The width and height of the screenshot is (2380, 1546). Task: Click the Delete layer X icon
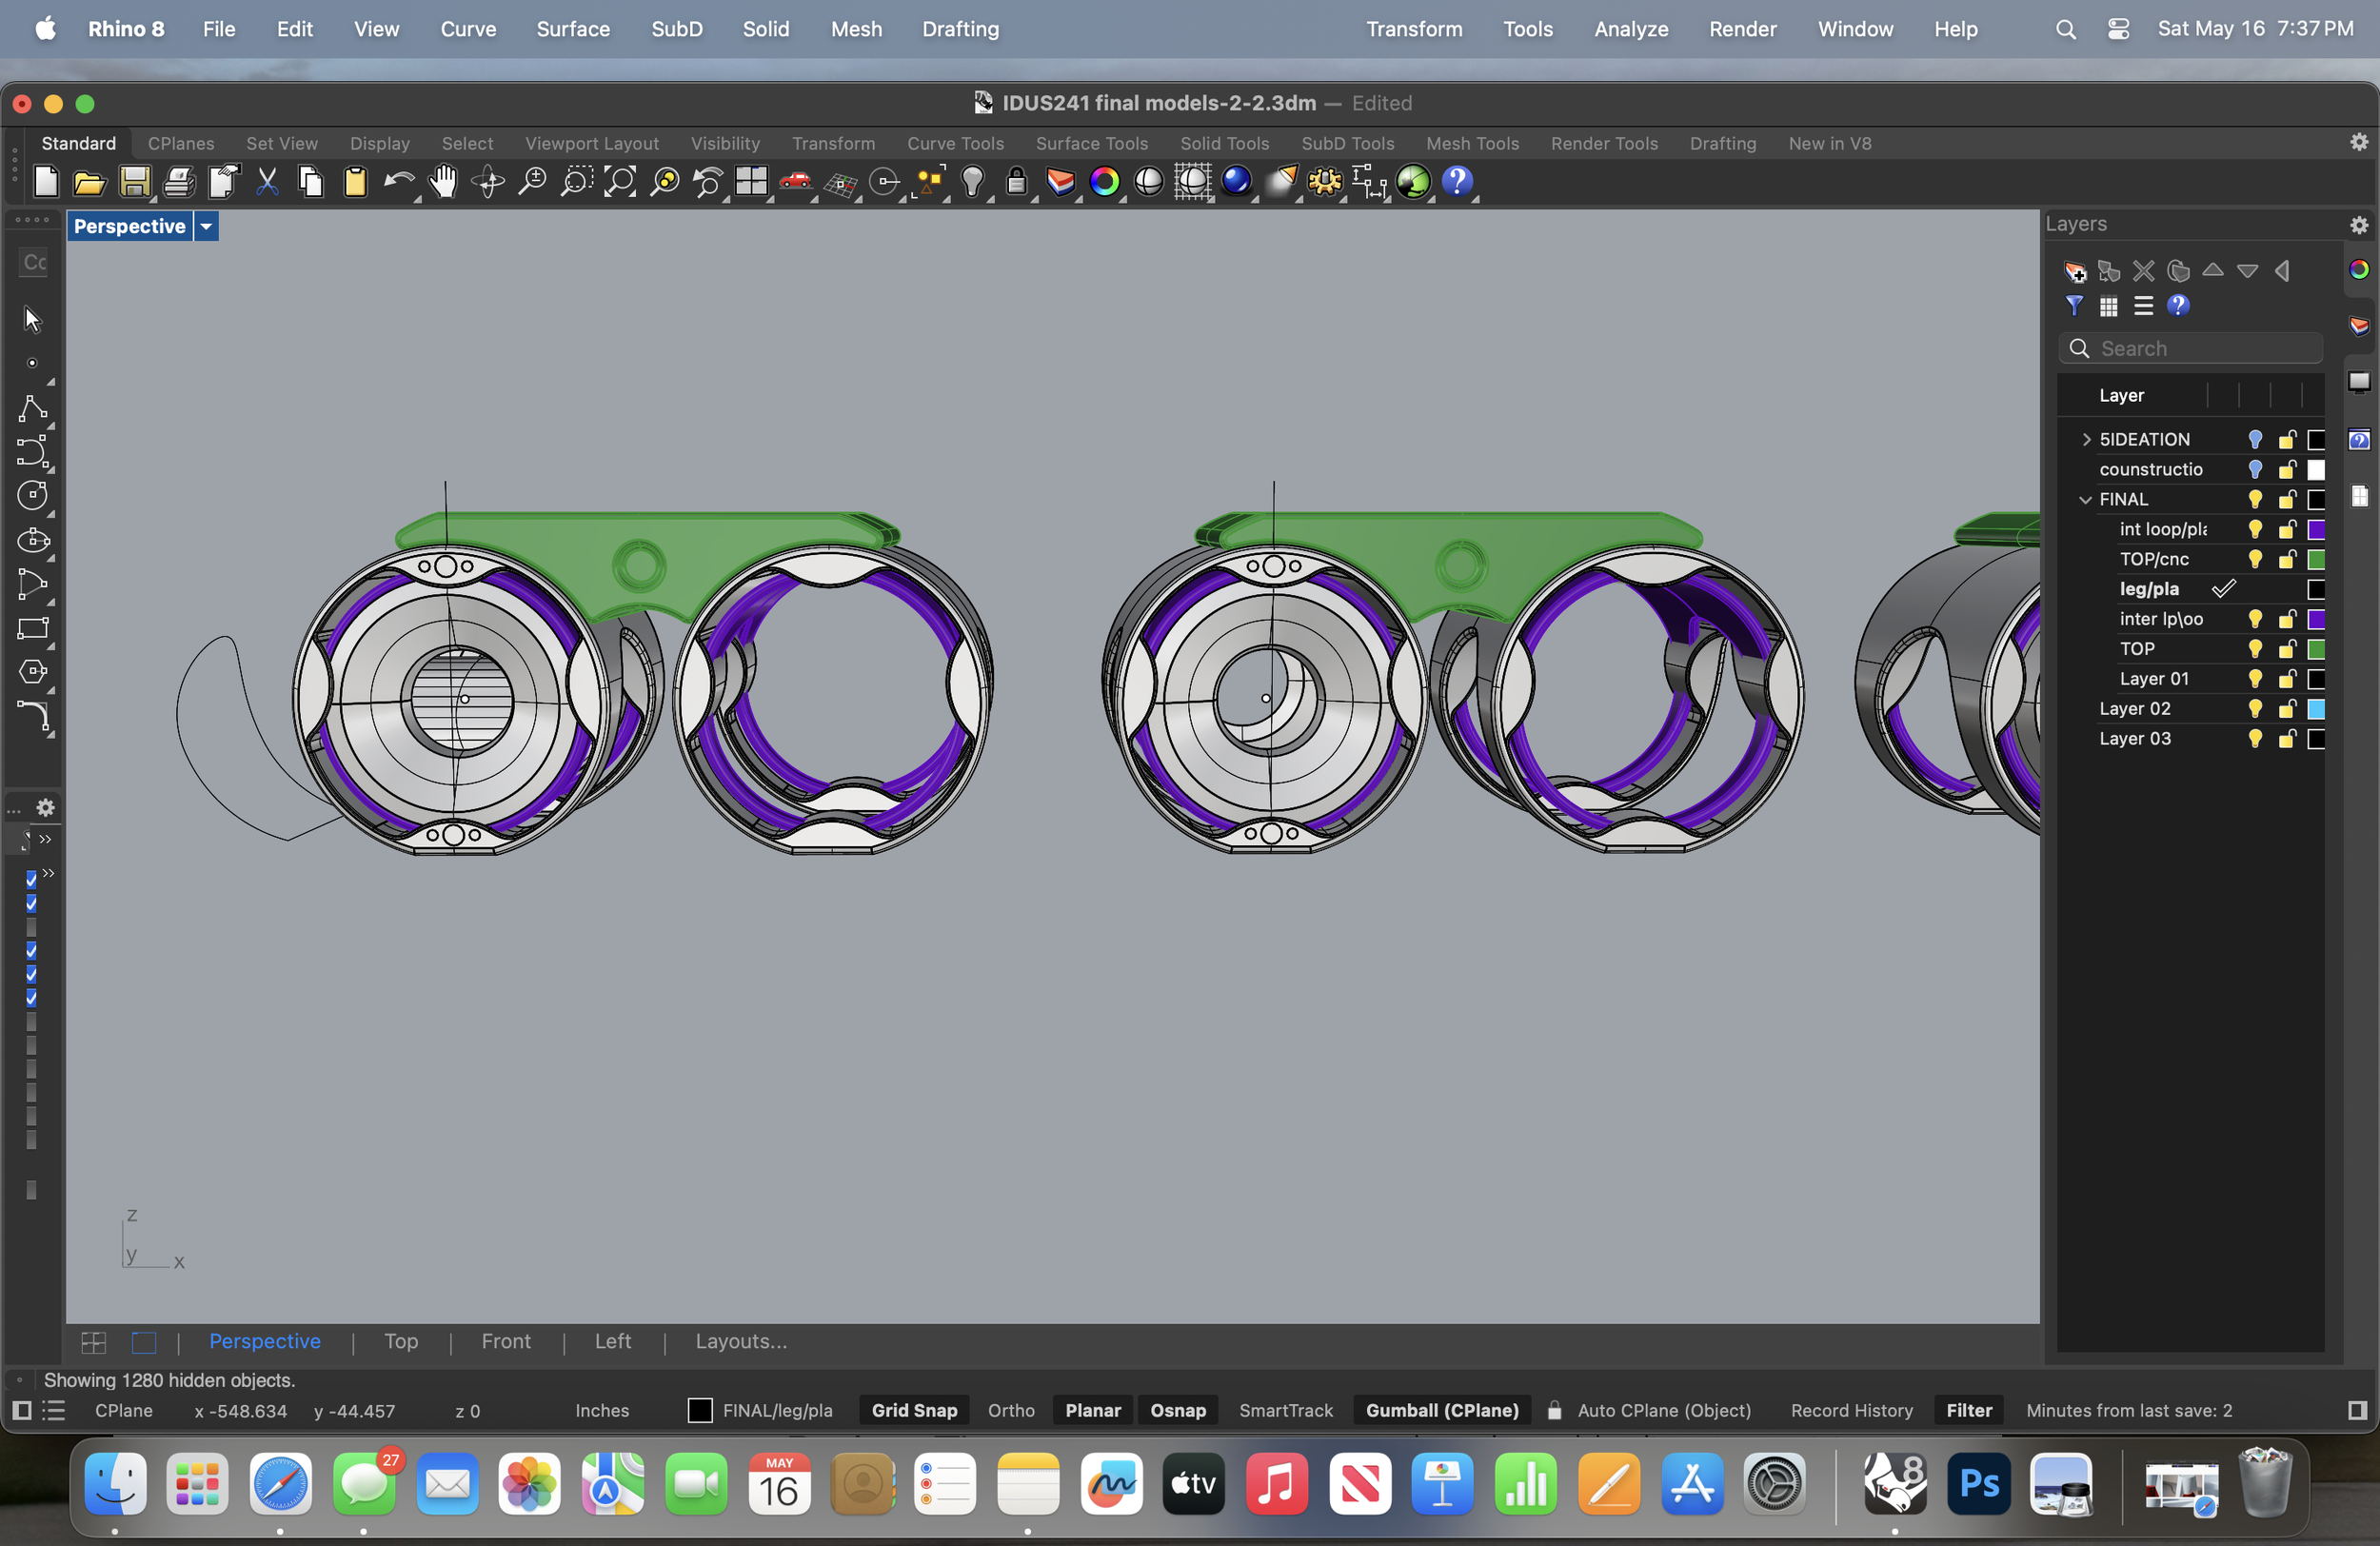(x=2144, y=271)
